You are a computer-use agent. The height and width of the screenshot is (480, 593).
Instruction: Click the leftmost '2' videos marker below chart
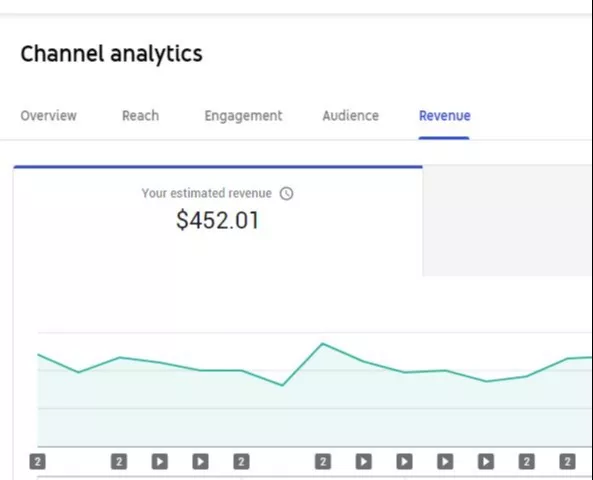[37, 461]
